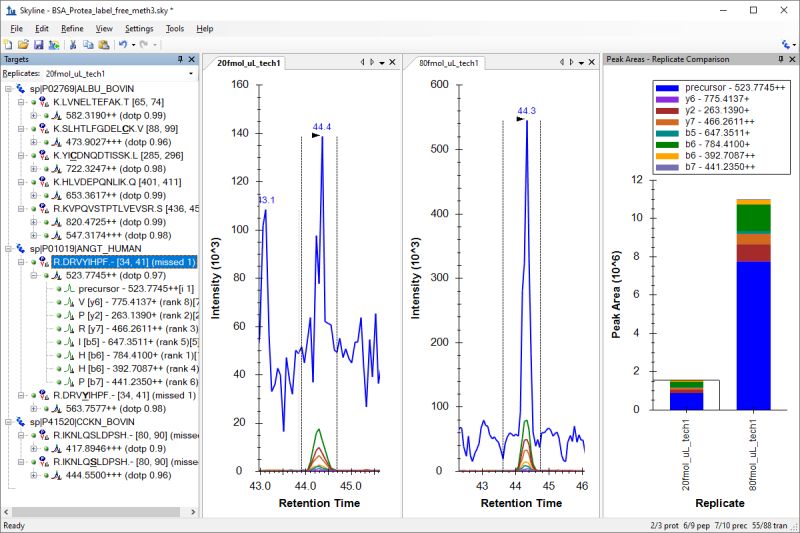Select the K.YICDNQDTISSK.L peptide
The height and width of the screenshot is (533, 800).
pos(118,156)
